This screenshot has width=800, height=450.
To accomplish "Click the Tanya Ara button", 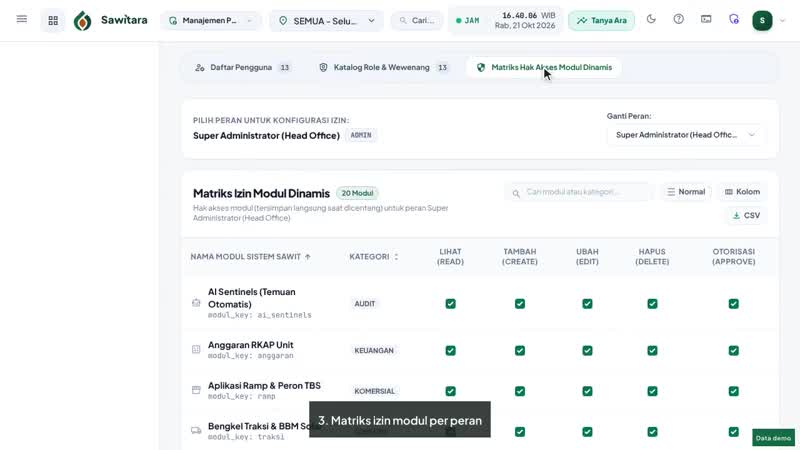I will point(602,20).
